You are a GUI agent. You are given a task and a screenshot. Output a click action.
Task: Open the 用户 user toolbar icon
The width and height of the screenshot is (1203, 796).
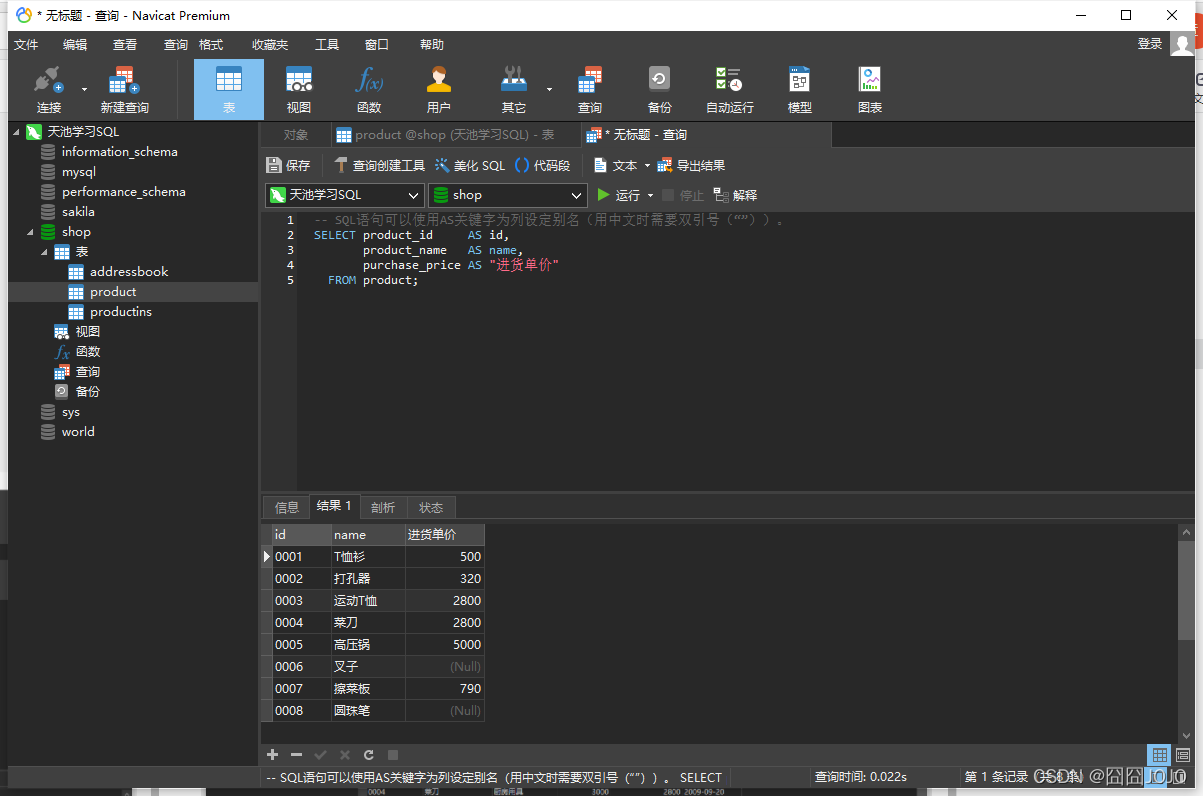tap(438, 89)
